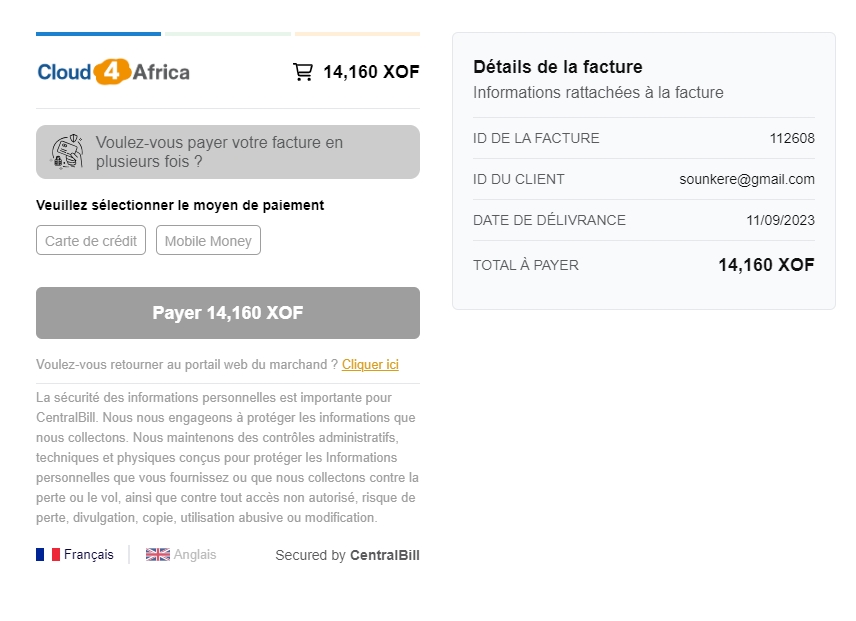The height and width of the screenshot is (621, 856).
Task: Click the installment payment icon in the banner
Action: 67,152
